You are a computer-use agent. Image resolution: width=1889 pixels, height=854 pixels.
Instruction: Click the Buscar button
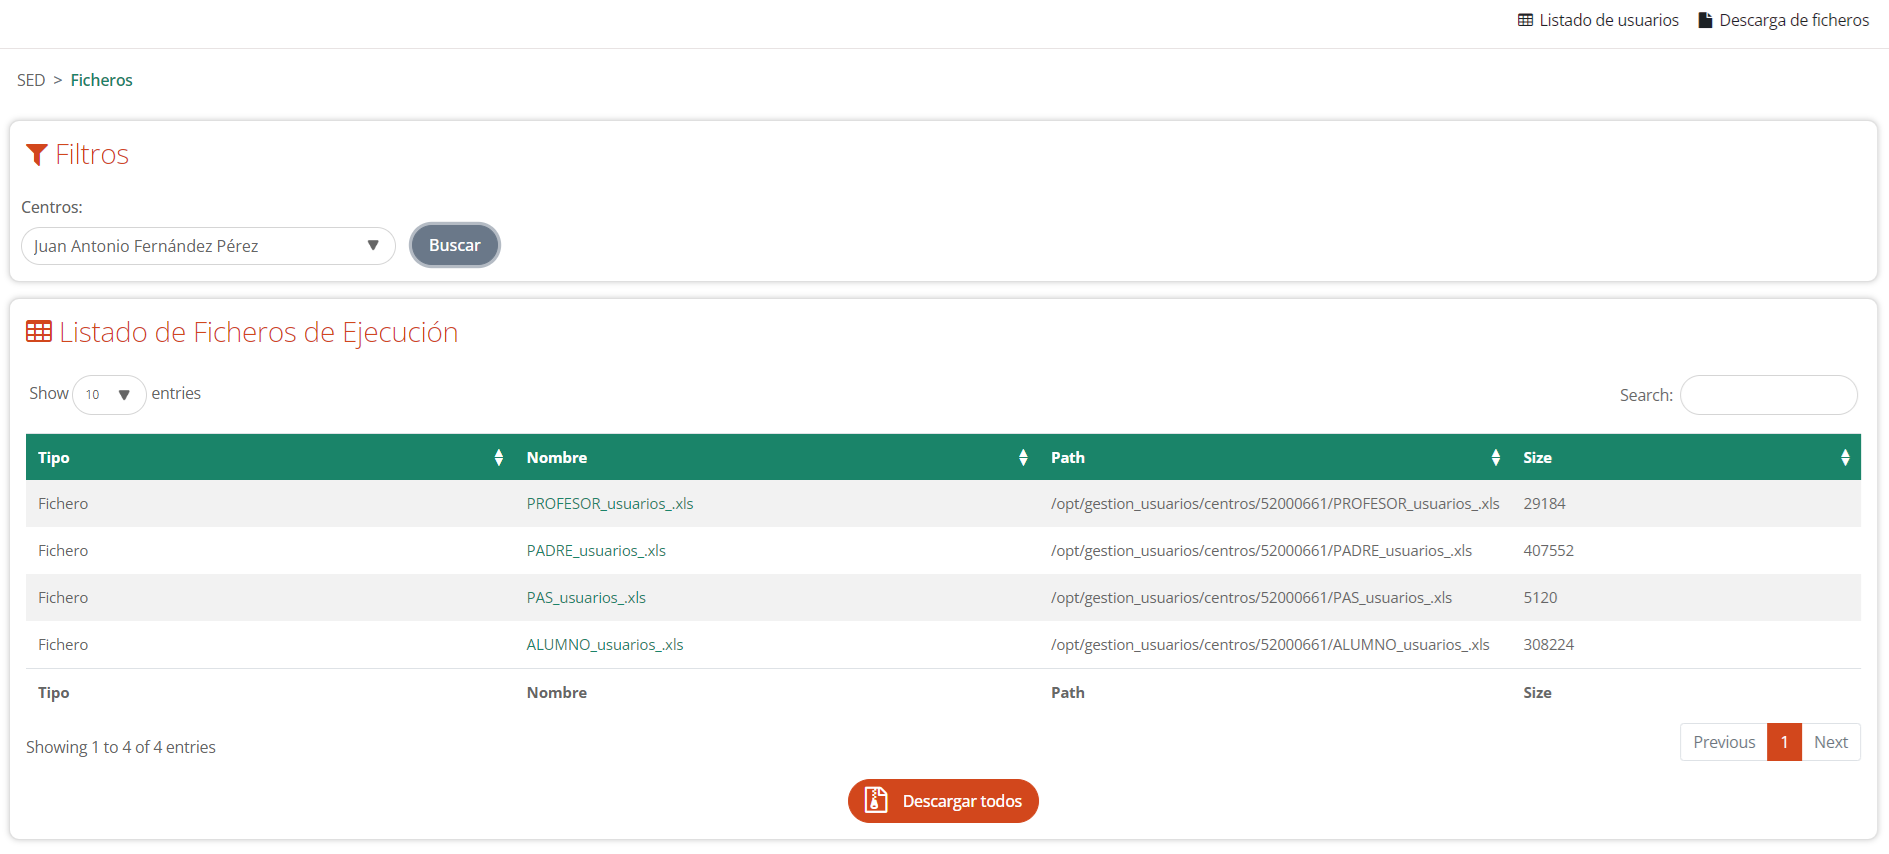pyautogui.click(x=455, y=245)
